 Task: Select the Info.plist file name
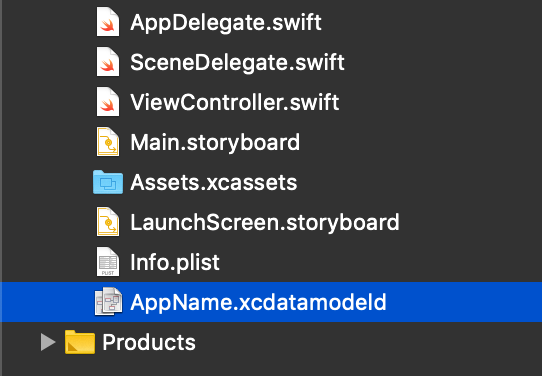pos(175,263)
